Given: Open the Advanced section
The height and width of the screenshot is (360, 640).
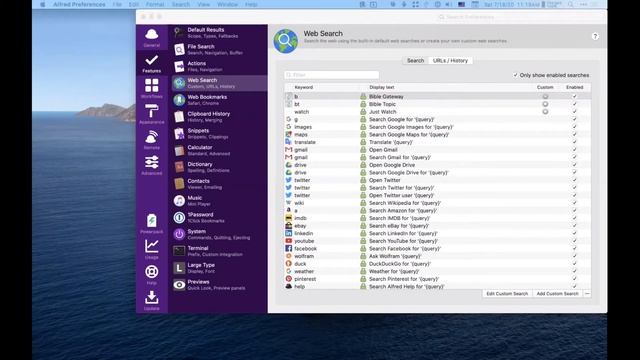Looking at the screenshot, I should [x=151, y=165].
